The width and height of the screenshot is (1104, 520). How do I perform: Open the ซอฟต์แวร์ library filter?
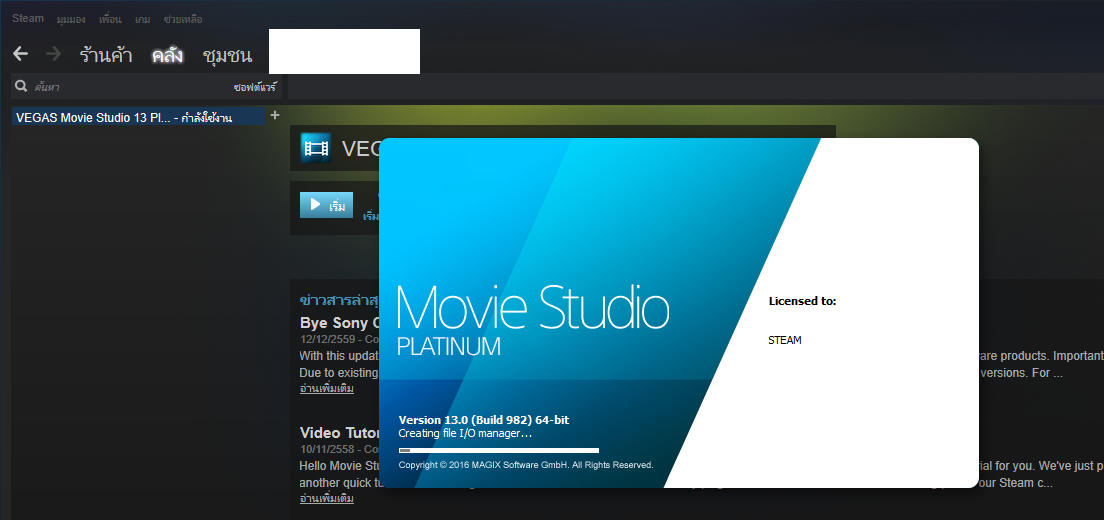tap(256, 87)
